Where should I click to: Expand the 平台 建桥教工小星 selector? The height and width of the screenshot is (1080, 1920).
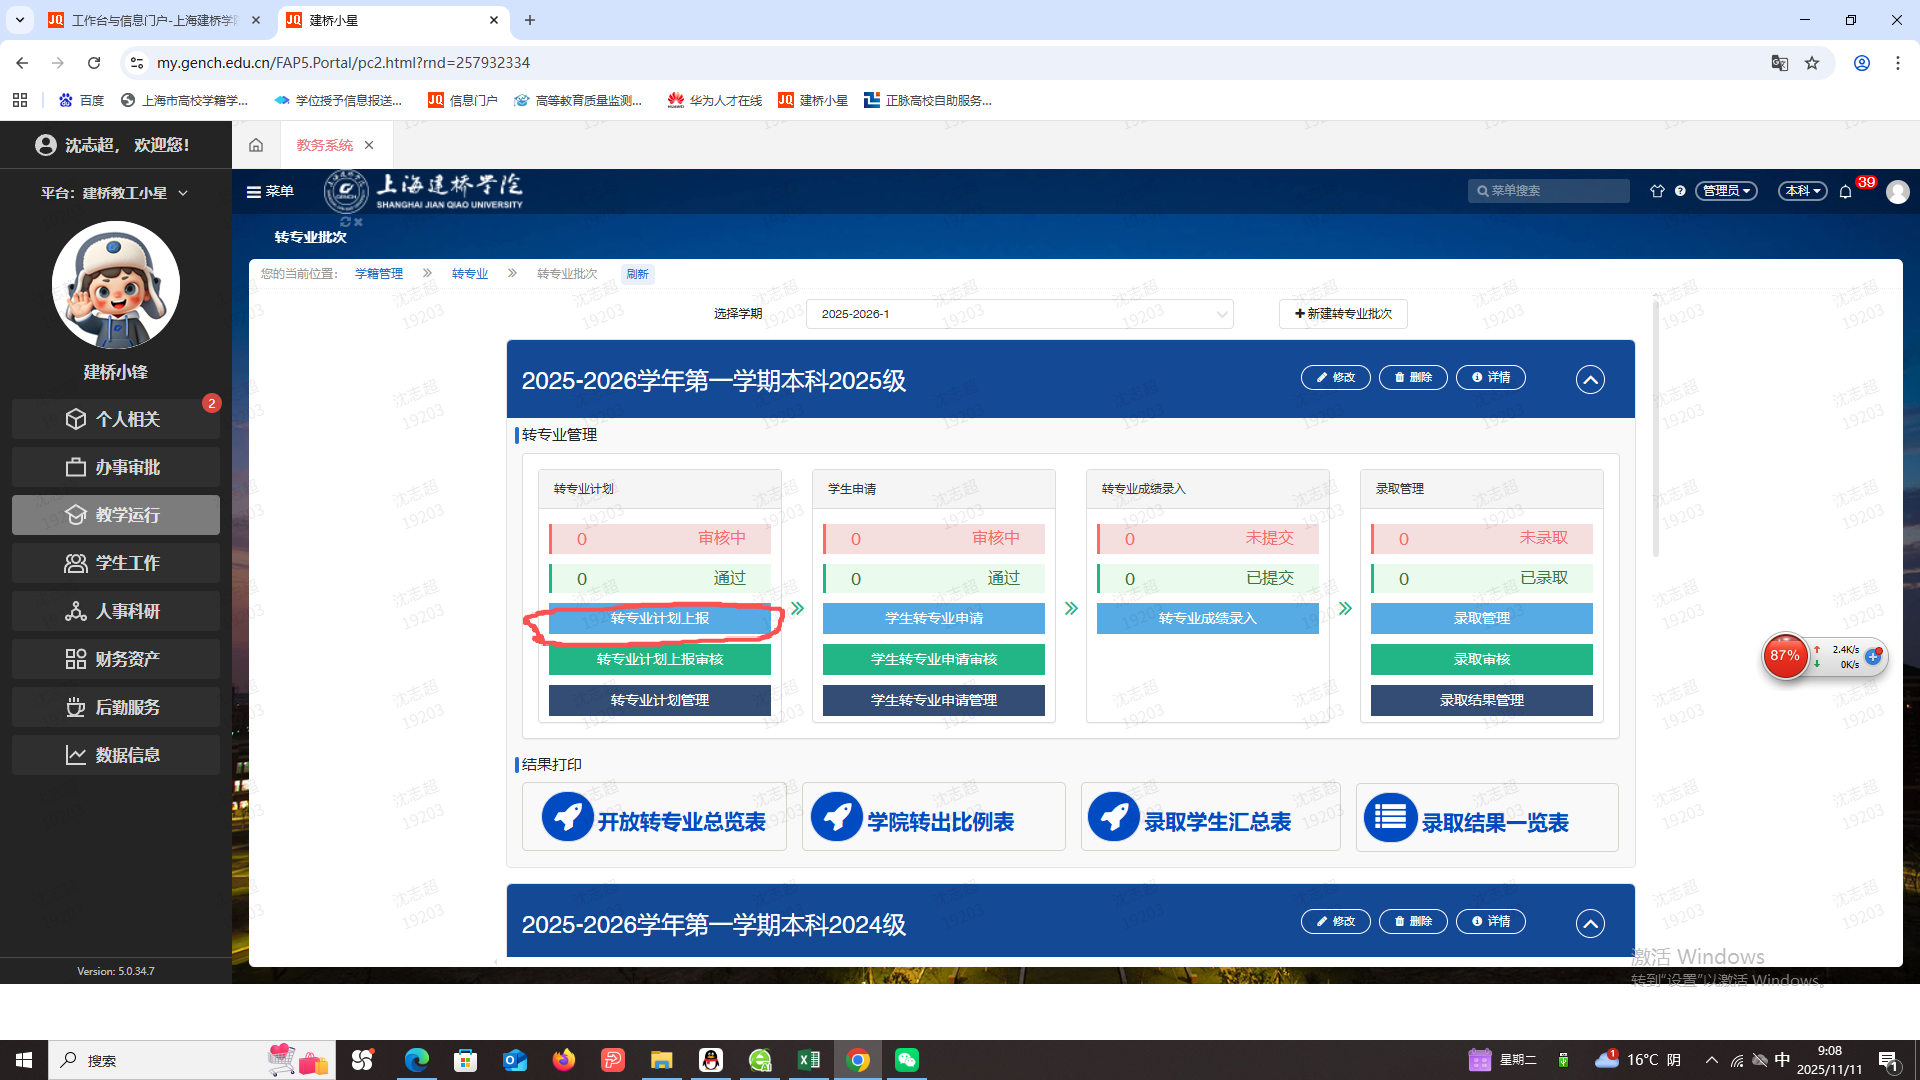[x=115, y=193]
